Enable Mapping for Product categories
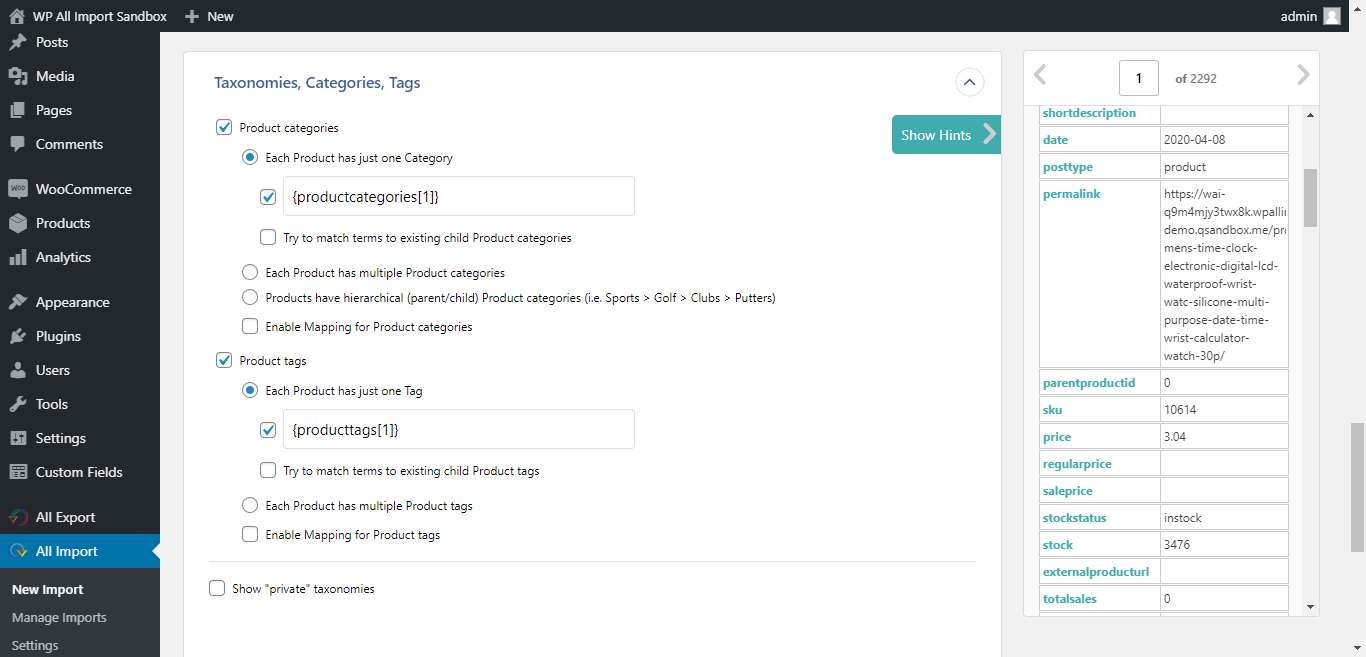The width and height of the screenshot is (1366, 657). pos(250,327)
